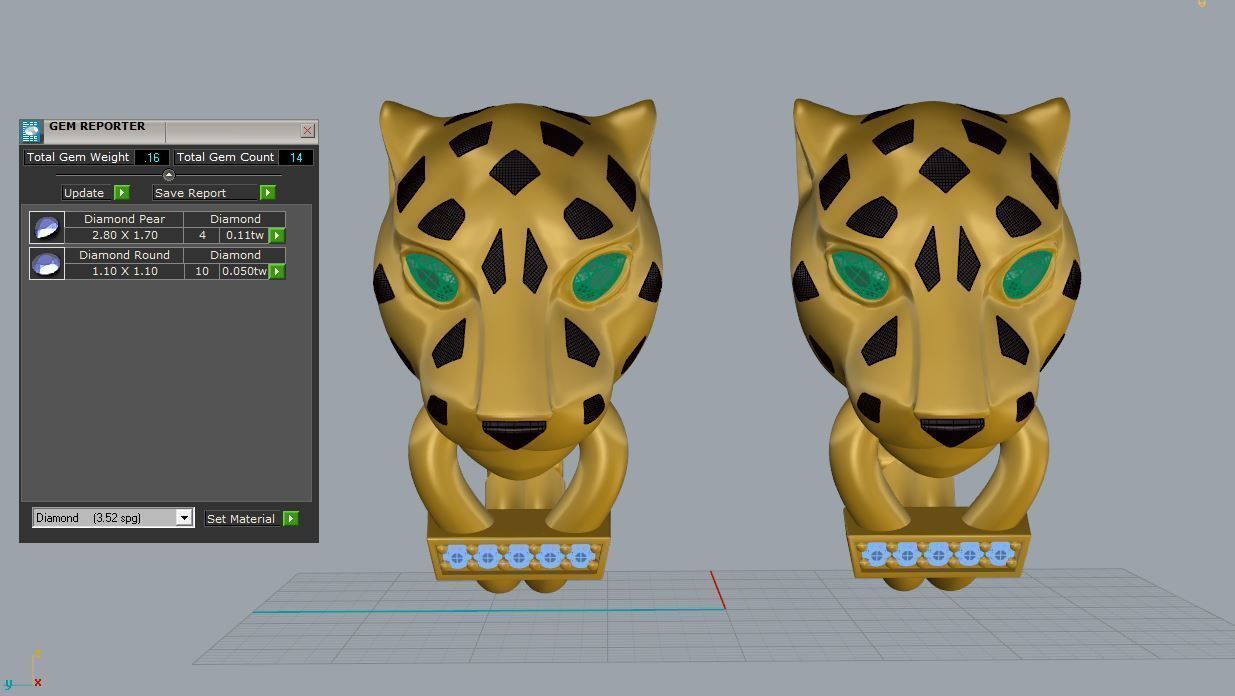Click the green arrow on 0.11tw row

(277, 235)
